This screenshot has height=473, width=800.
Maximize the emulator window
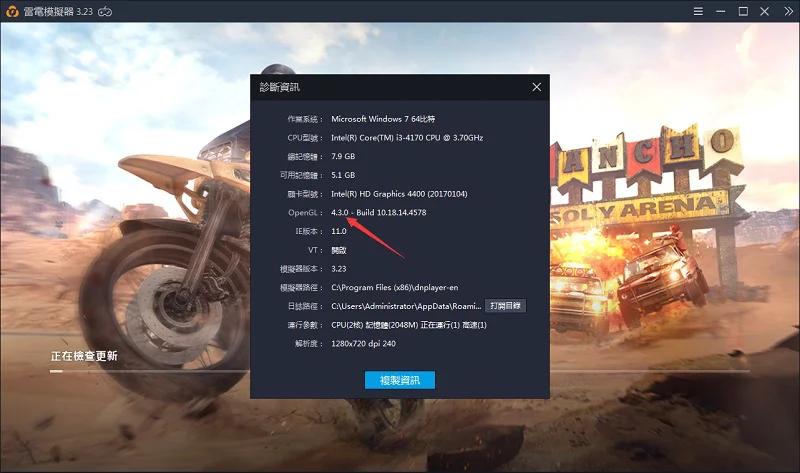coord(743,11)
